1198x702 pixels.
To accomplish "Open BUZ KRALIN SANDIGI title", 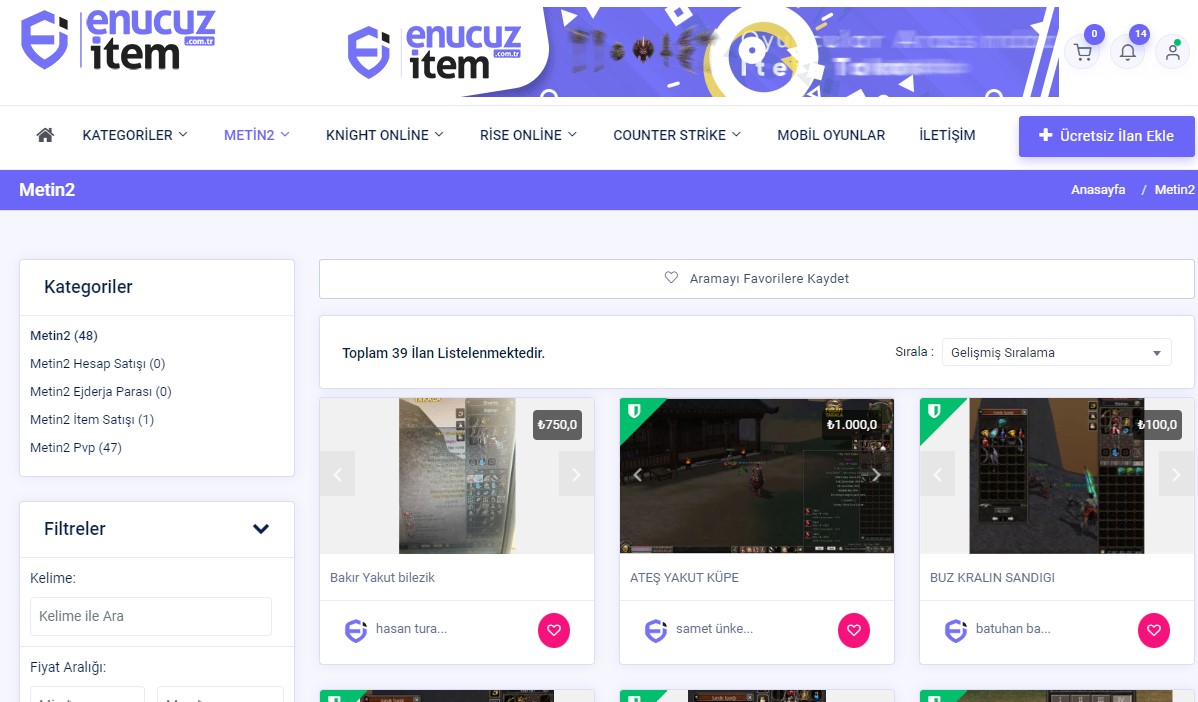I will click(x=992, y=577).
